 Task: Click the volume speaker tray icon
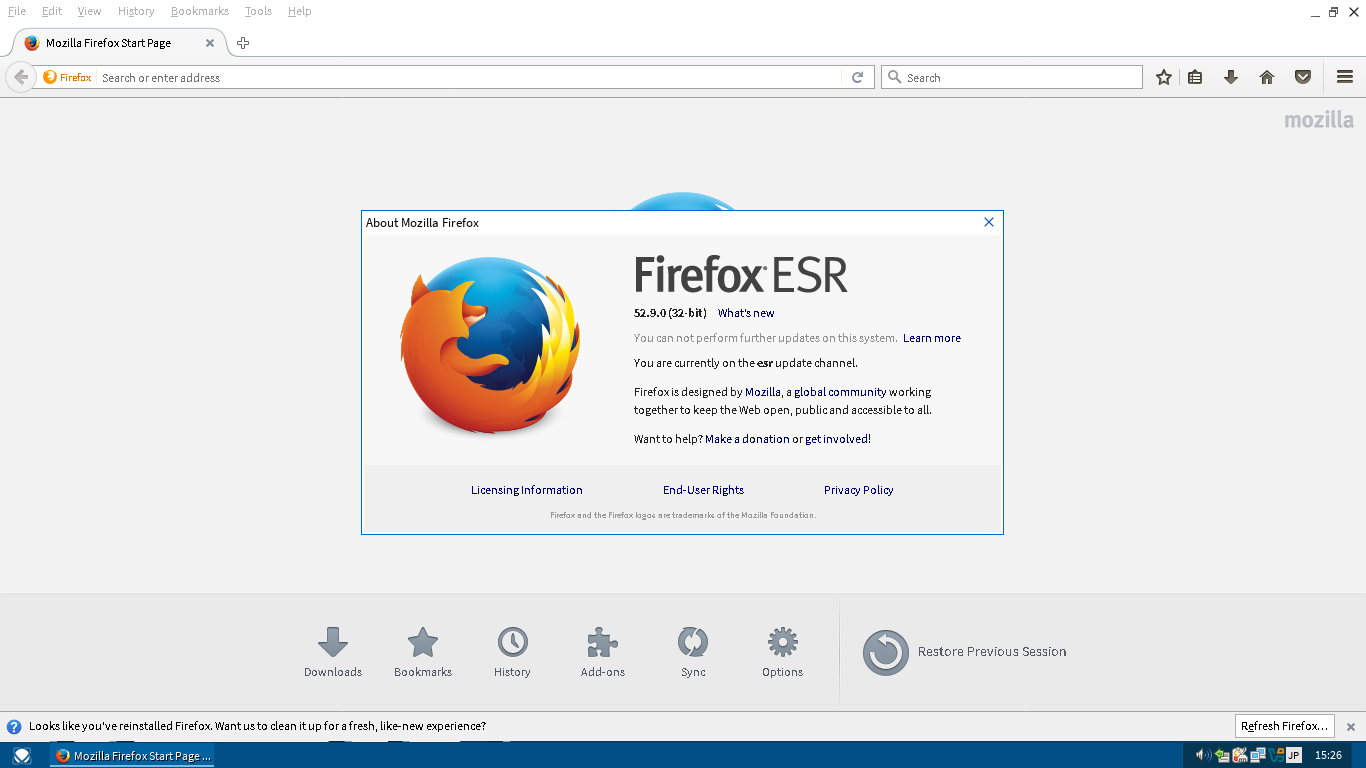pos(1203,755)
